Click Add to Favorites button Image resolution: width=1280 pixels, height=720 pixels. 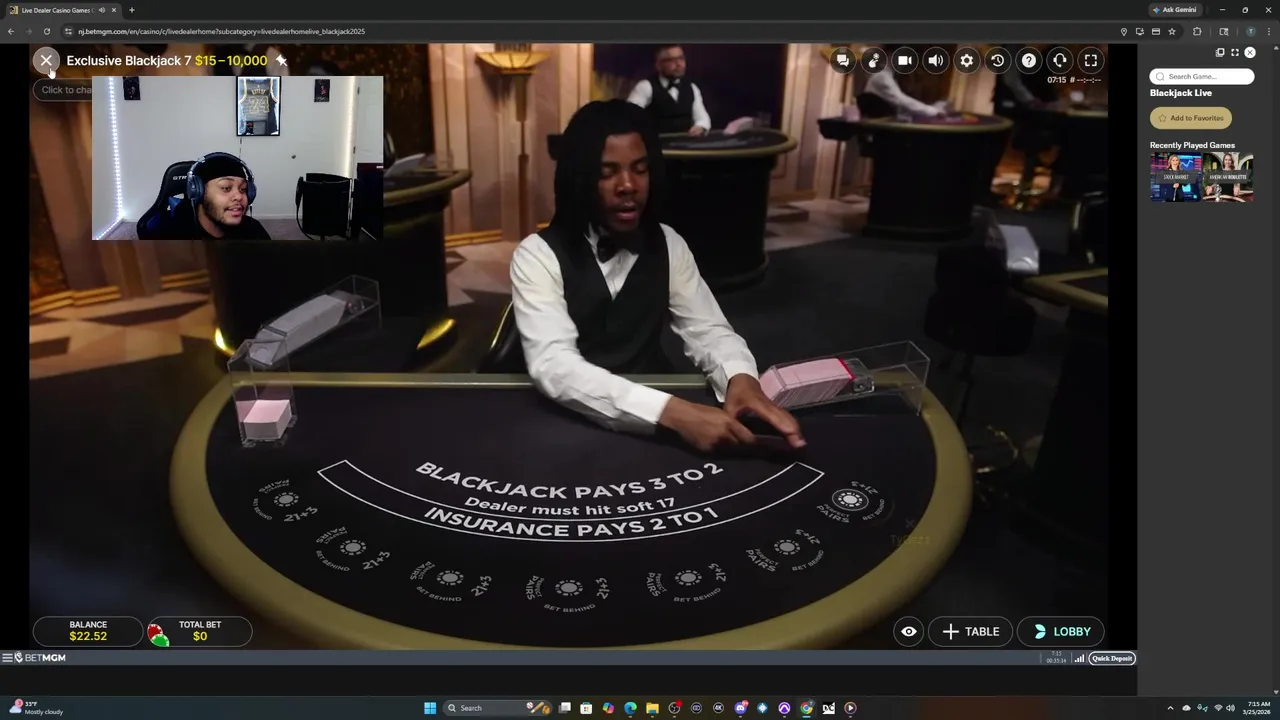tap(1191, 118)
